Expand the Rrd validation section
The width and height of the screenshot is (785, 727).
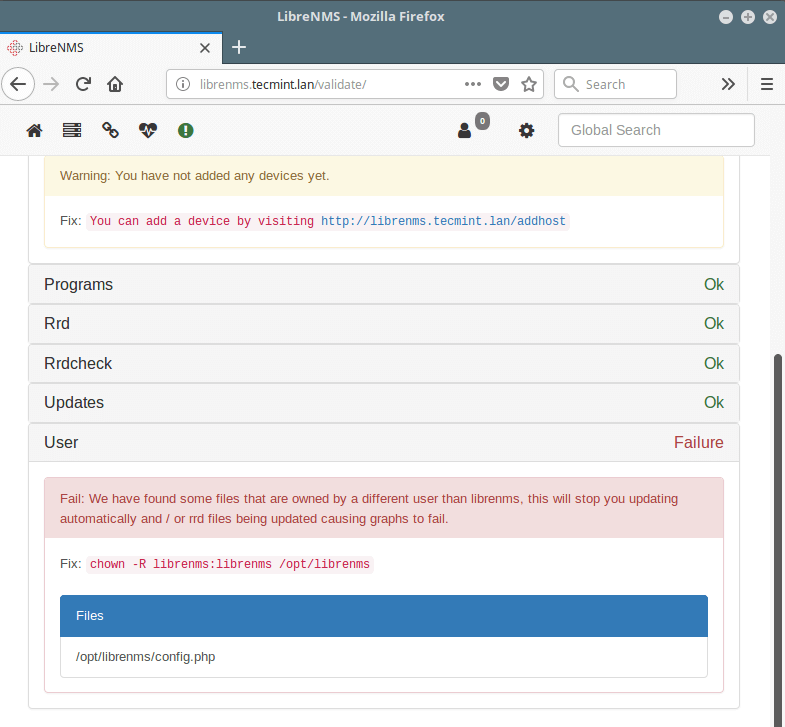pyautogui.click(x=384, y=323)
